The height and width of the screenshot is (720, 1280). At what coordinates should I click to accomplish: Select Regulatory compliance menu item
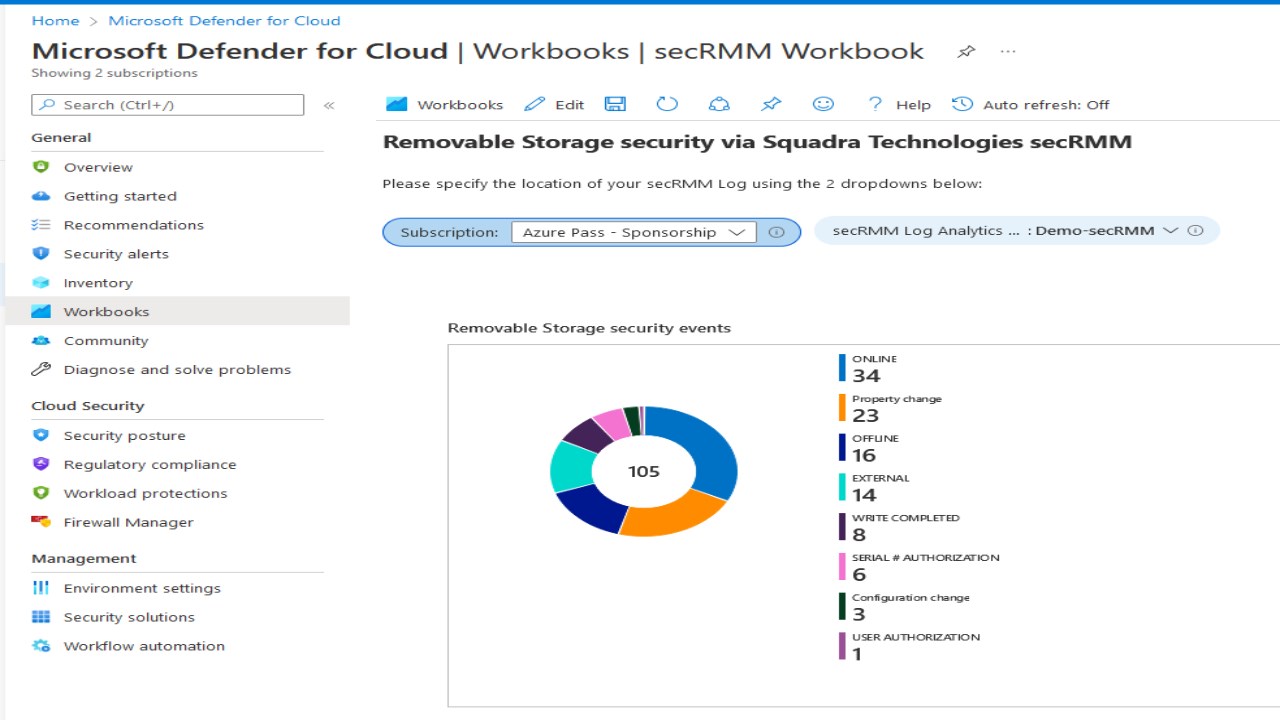coord(150,465)
